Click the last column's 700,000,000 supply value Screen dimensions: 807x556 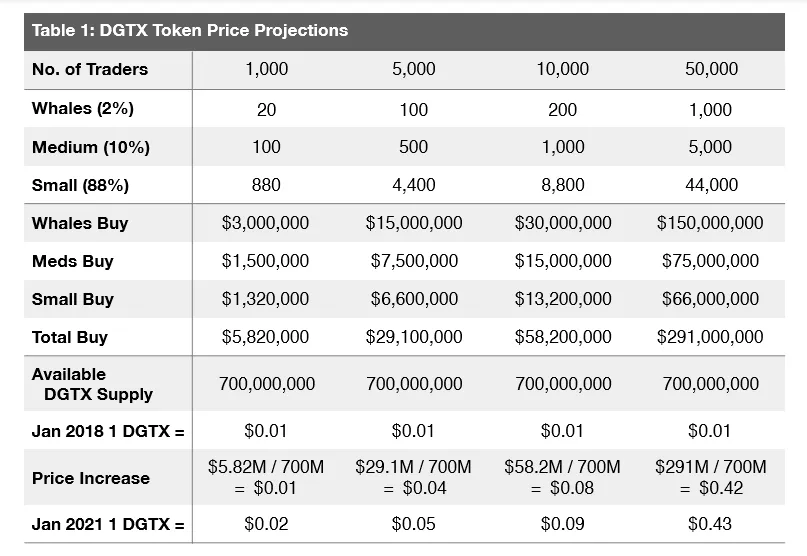coord(711,384)
